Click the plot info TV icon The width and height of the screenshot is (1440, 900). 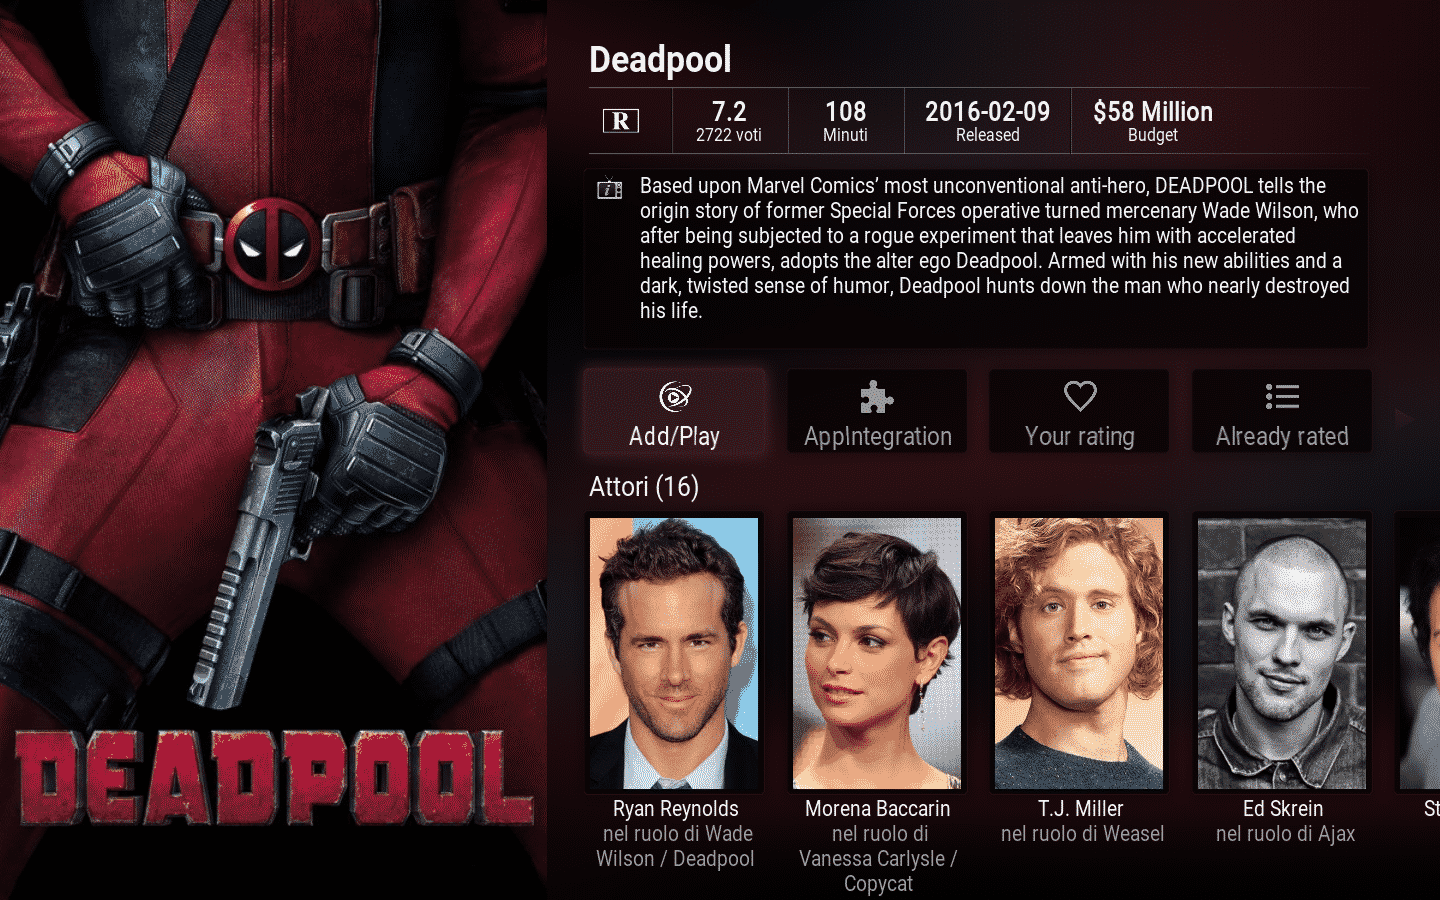click(610, 188)
